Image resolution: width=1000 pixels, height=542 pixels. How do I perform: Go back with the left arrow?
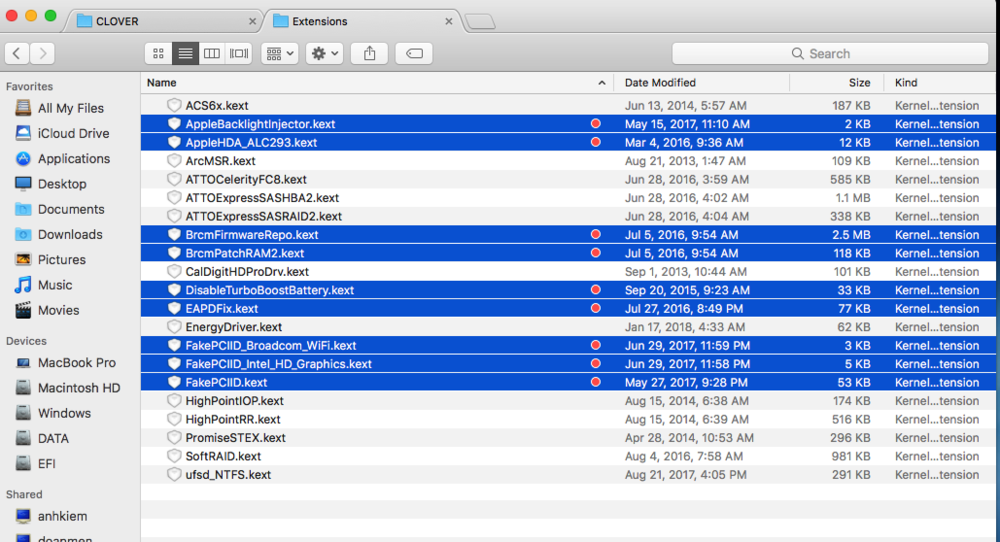pyautogui.click(x=17, y=53)
